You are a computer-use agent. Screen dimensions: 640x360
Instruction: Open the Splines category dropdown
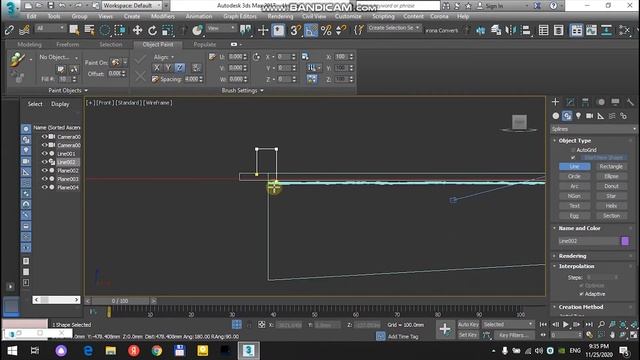coord(593,129)
